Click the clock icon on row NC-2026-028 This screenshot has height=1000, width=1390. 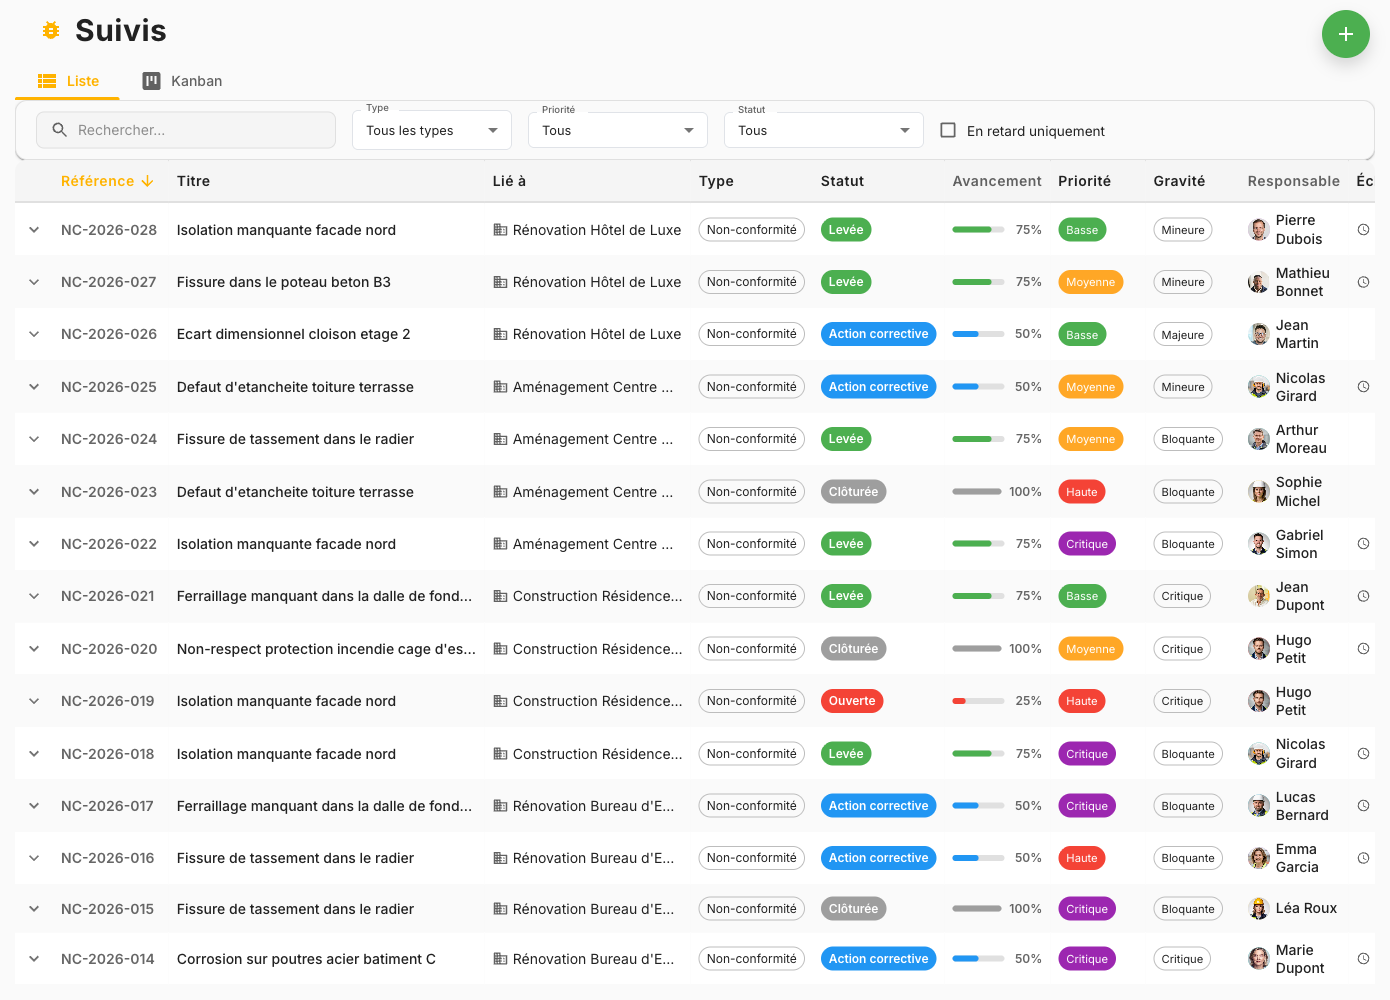[1363, 230]
